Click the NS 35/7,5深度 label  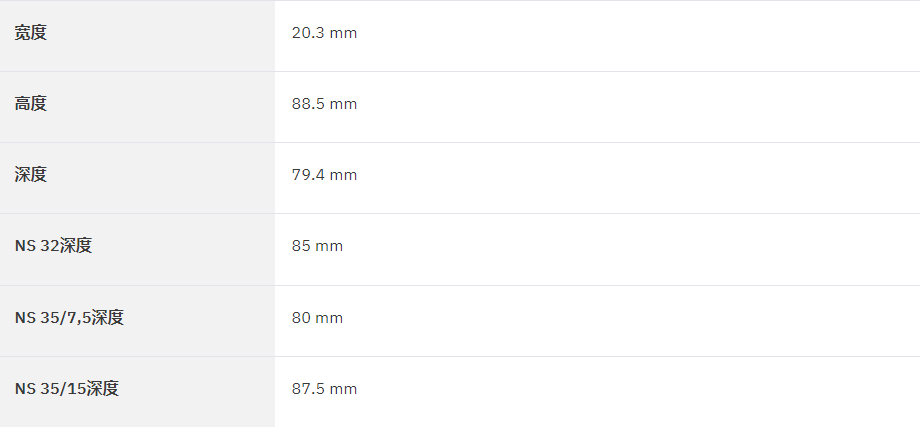pyautogui.click(x=69, y=317)
